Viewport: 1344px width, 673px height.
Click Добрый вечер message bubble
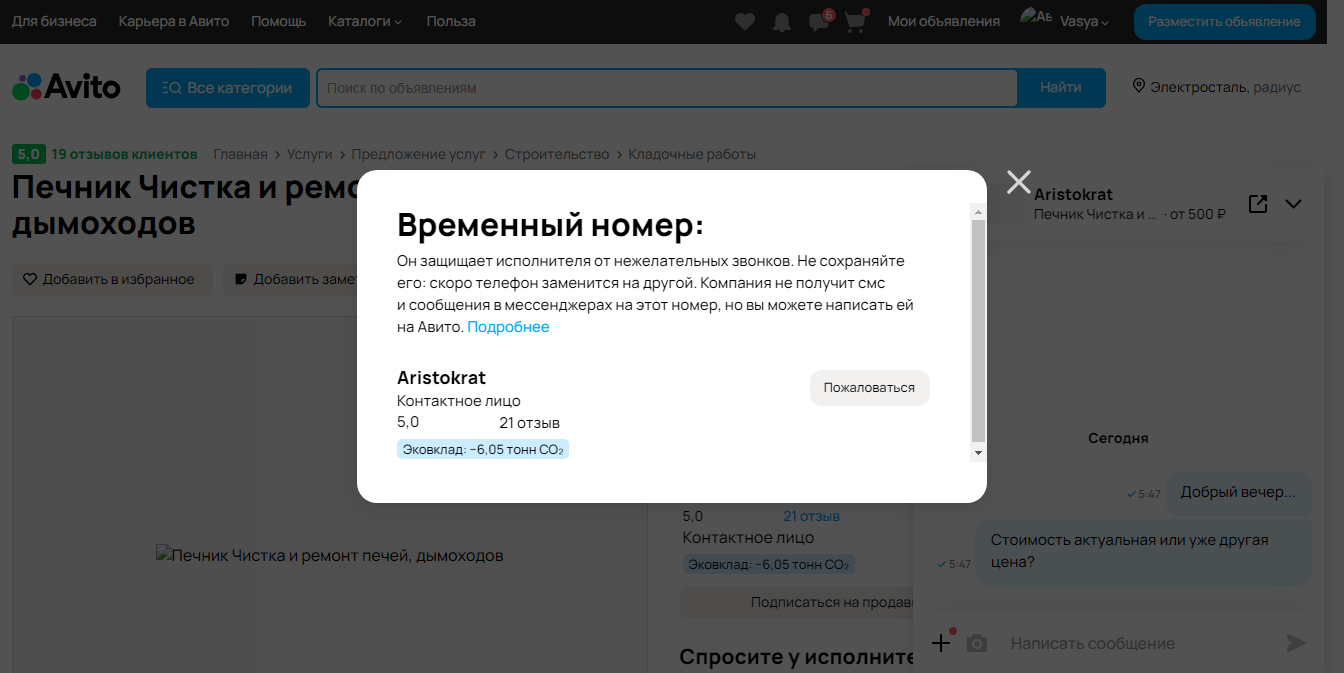pos(1238,493)
